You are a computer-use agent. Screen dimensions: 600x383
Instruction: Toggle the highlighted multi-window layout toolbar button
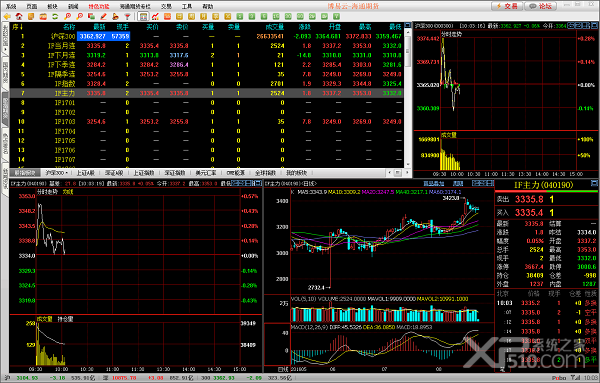click(x=143, y=16)
